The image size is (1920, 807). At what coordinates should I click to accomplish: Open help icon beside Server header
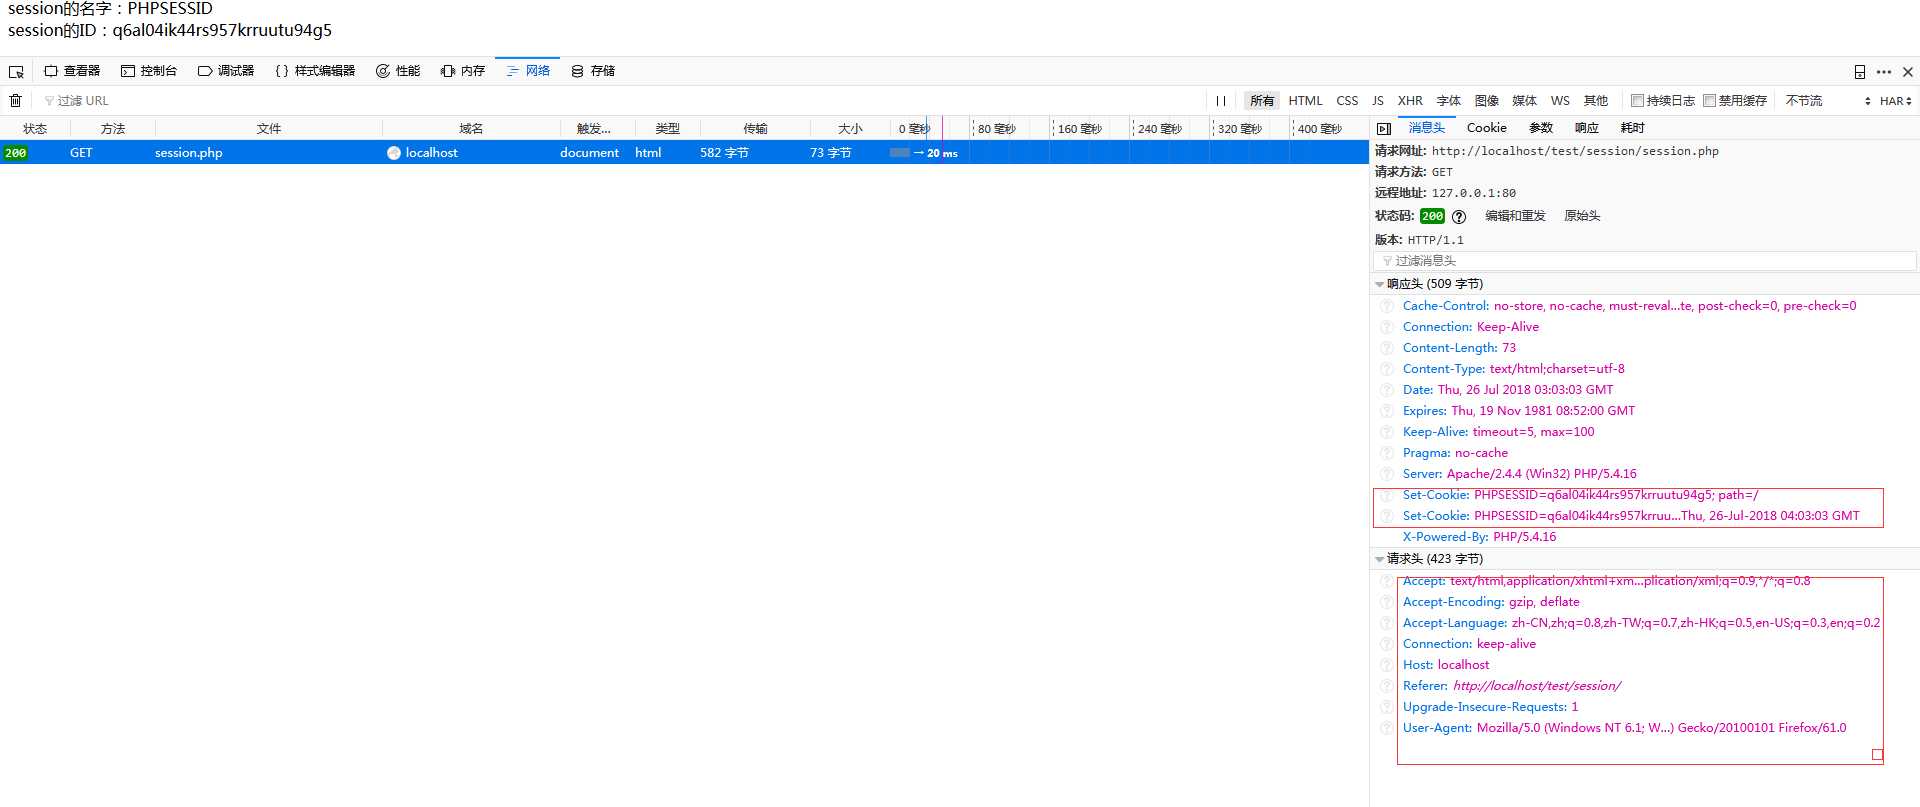[1387, 474]
